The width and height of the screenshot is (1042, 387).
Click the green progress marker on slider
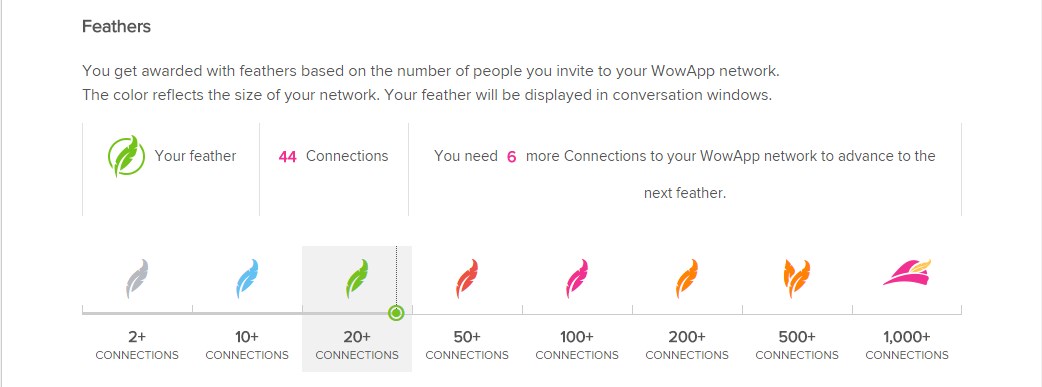coord(396,313)
